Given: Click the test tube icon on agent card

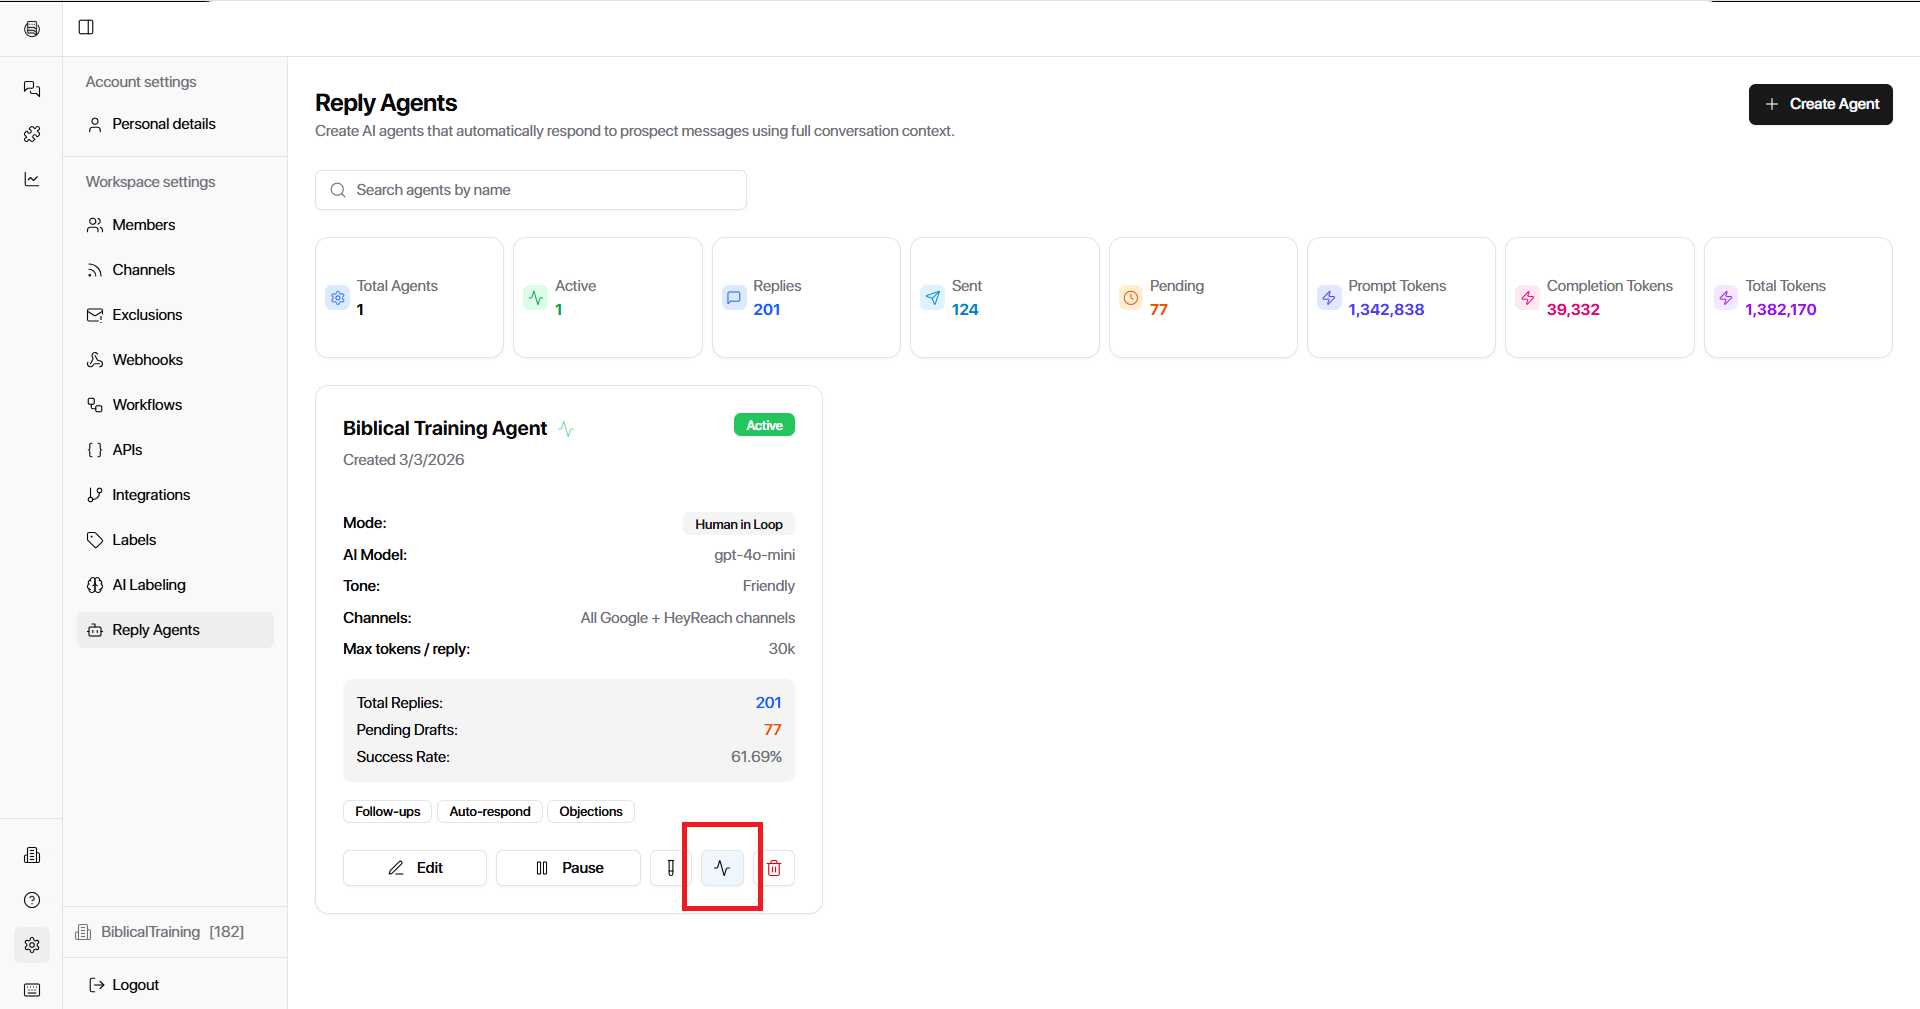Looking at the screenshot, I should tap(670, 868).
